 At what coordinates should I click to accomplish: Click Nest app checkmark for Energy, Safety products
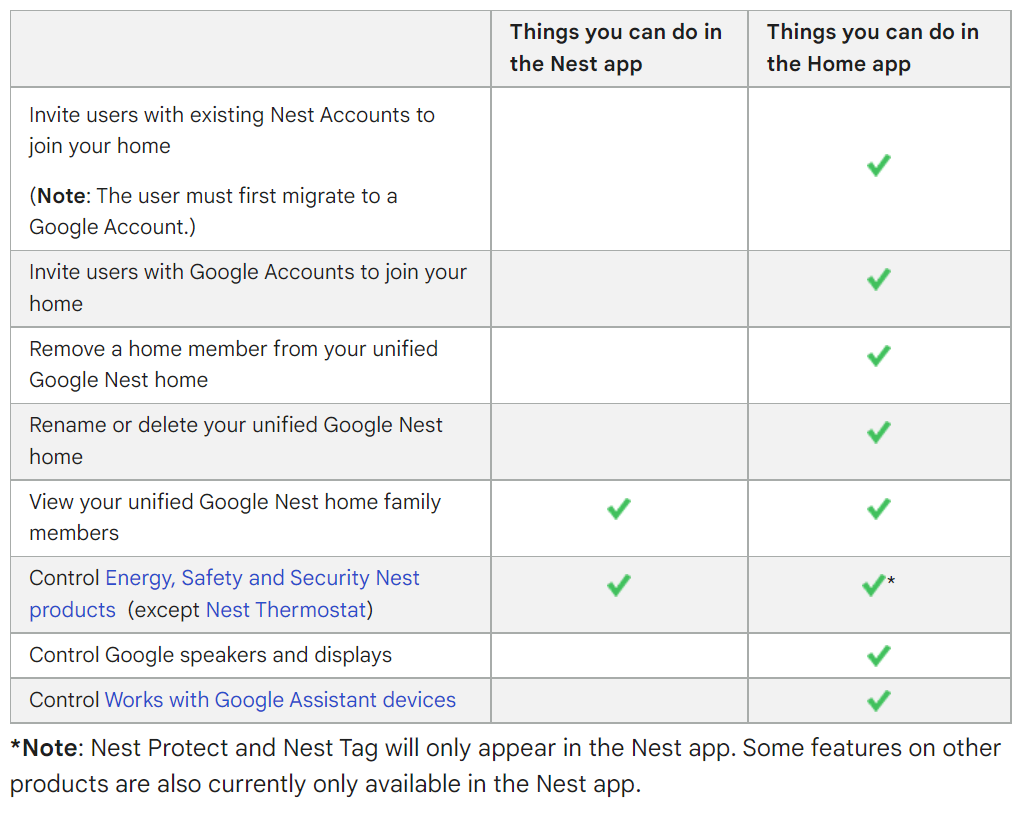pyautogui.click(x=619, y=585)
